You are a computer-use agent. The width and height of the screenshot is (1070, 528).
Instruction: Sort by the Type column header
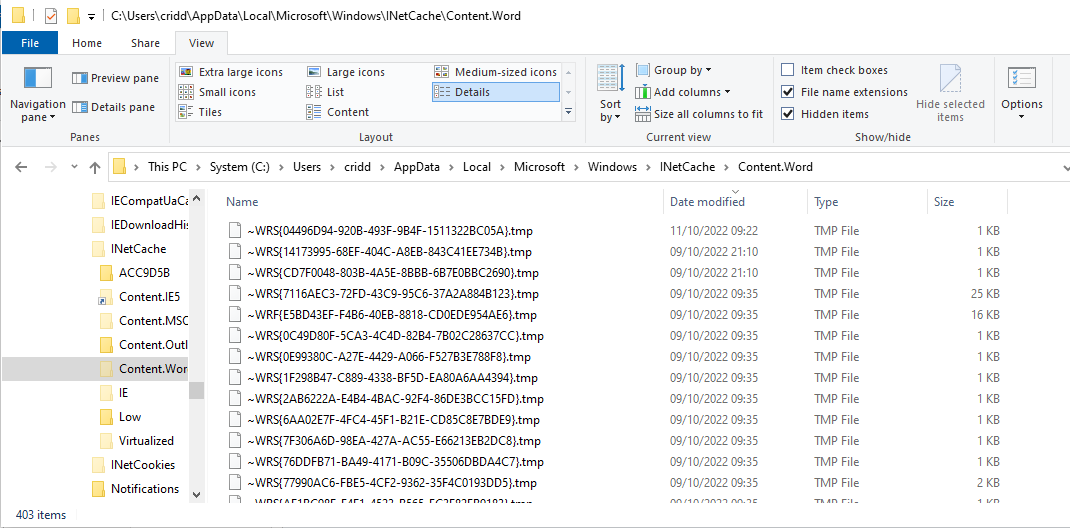click(867, 202)
